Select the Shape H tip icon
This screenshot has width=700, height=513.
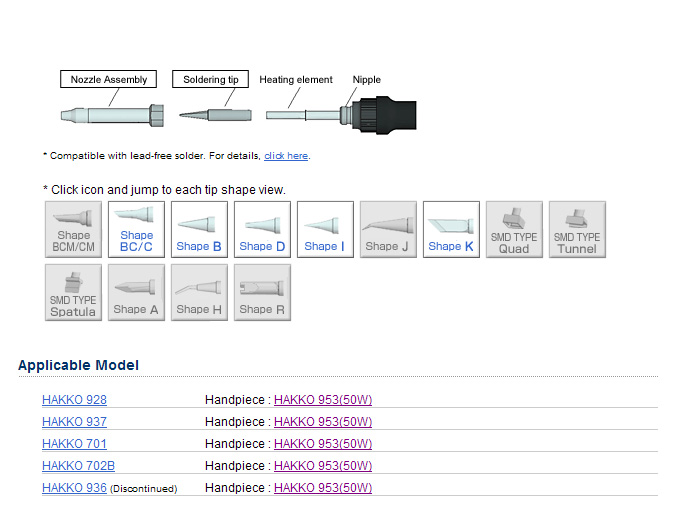(199, 293)
